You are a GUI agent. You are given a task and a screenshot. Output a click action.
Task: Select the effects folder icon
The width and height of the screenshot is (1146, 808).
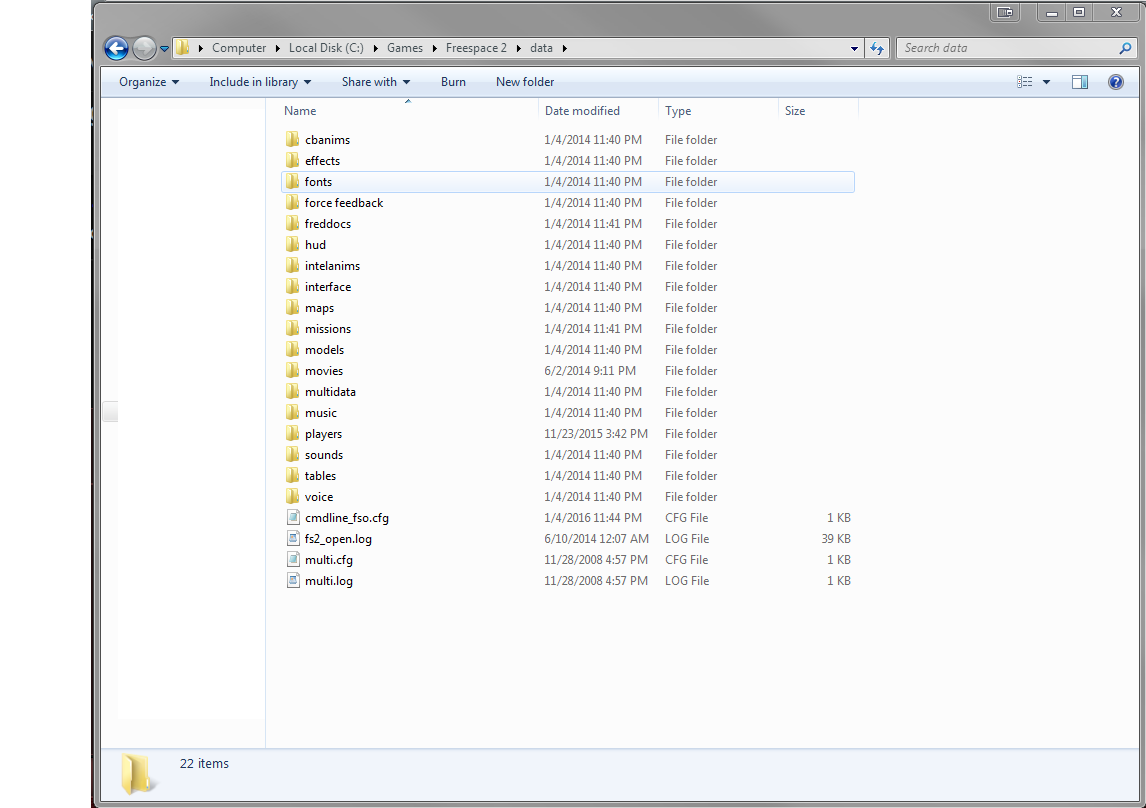(292, 161)
